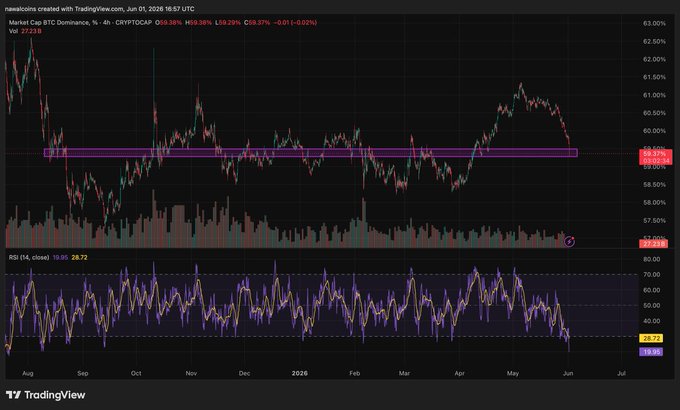
Task: Click the May label on time axis
Action: (x=513, y=374)
